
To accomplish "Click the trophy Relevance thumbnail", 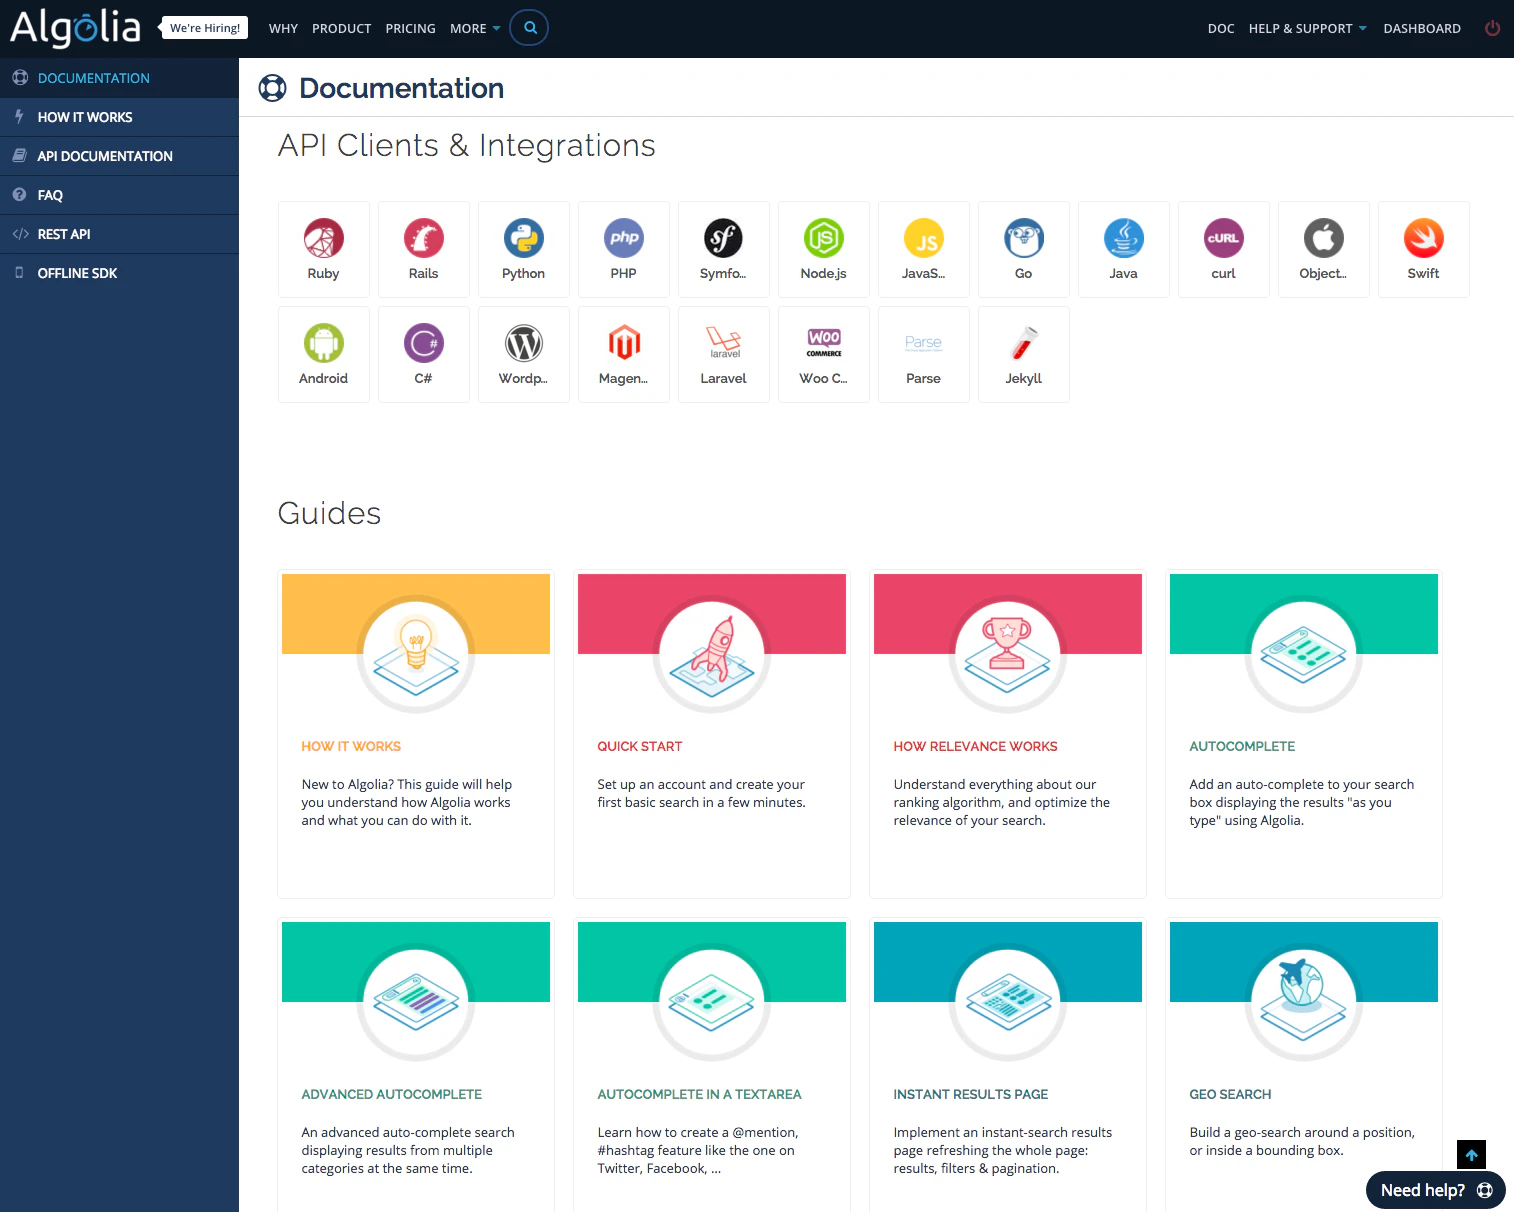I will (x=1008, y=654).
